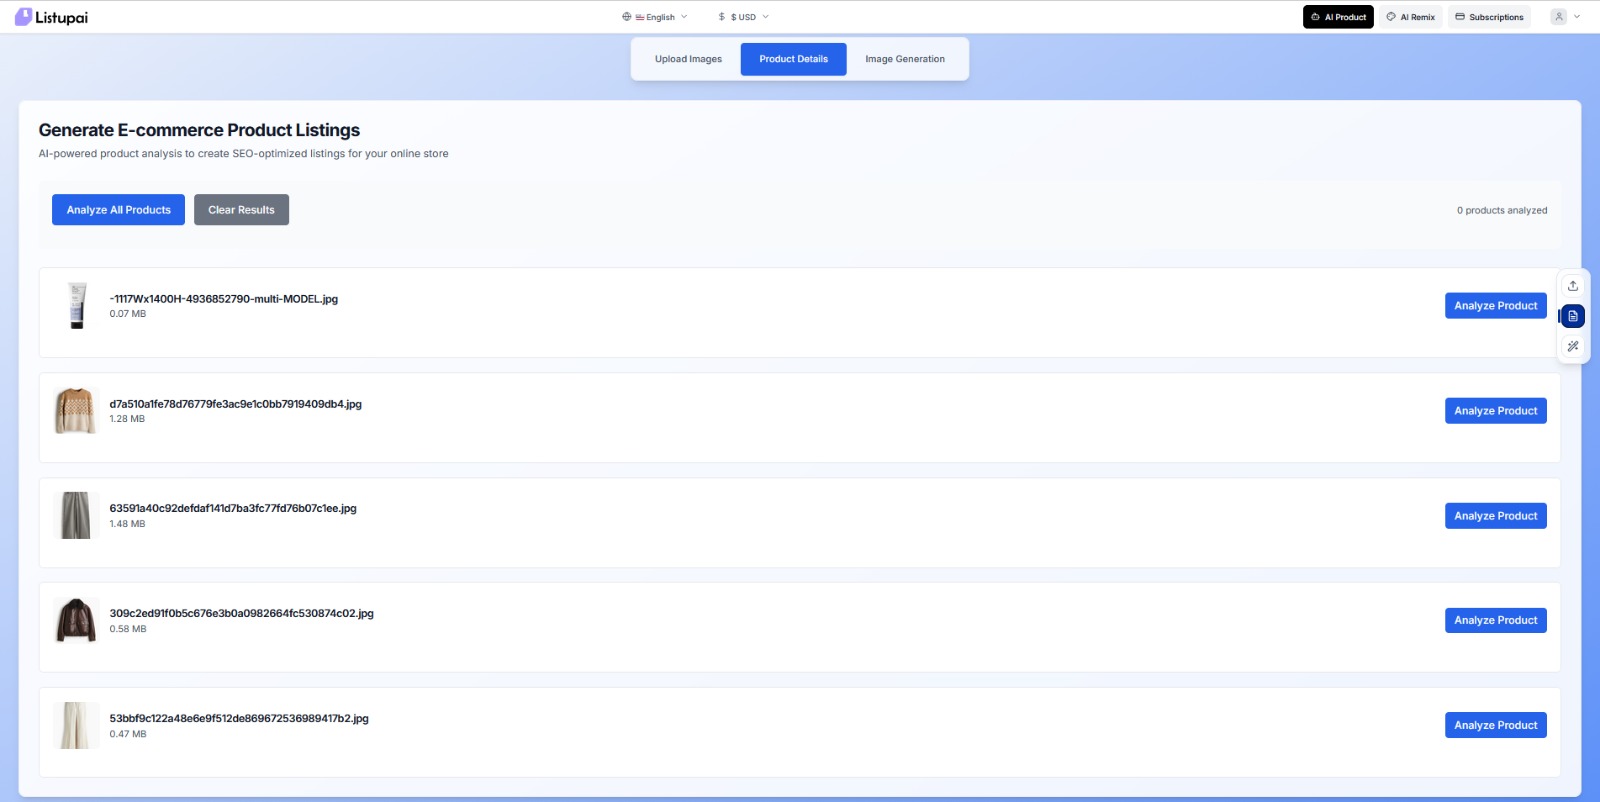Open the Subscriptions page
The width and height of the screenshot is (1600, 802).
tap(1489, 17)
